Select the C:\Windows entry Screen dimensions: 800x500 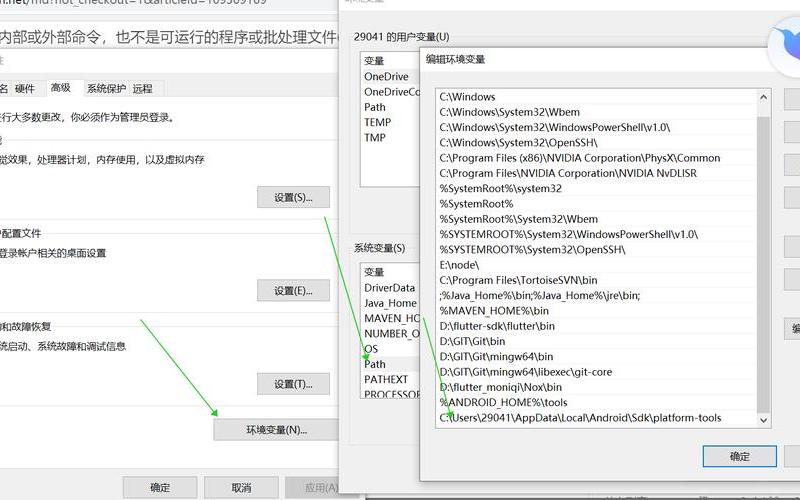tap(597, 96)
